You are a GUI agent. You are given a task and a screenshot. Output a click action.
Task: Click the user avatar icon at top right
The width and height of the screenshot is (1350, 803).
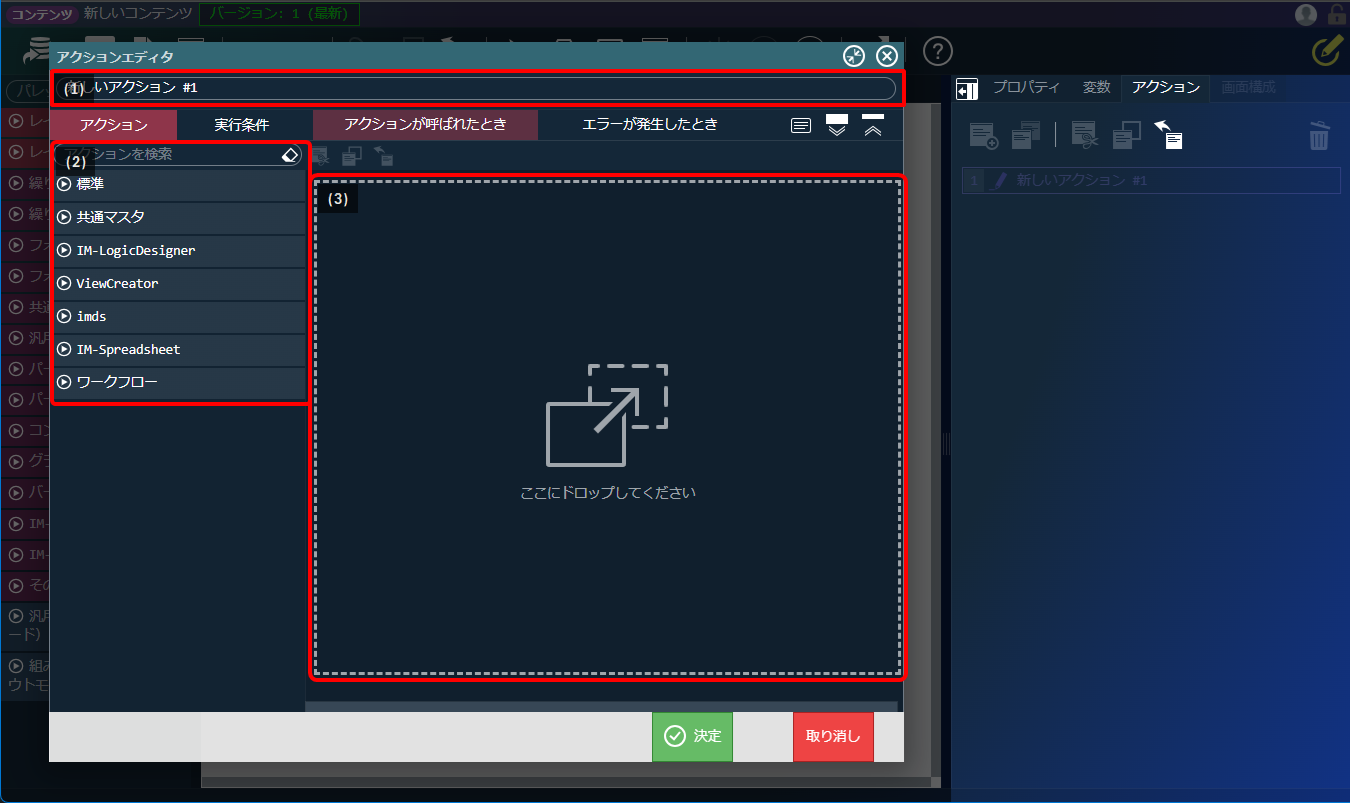[1306, 14]
